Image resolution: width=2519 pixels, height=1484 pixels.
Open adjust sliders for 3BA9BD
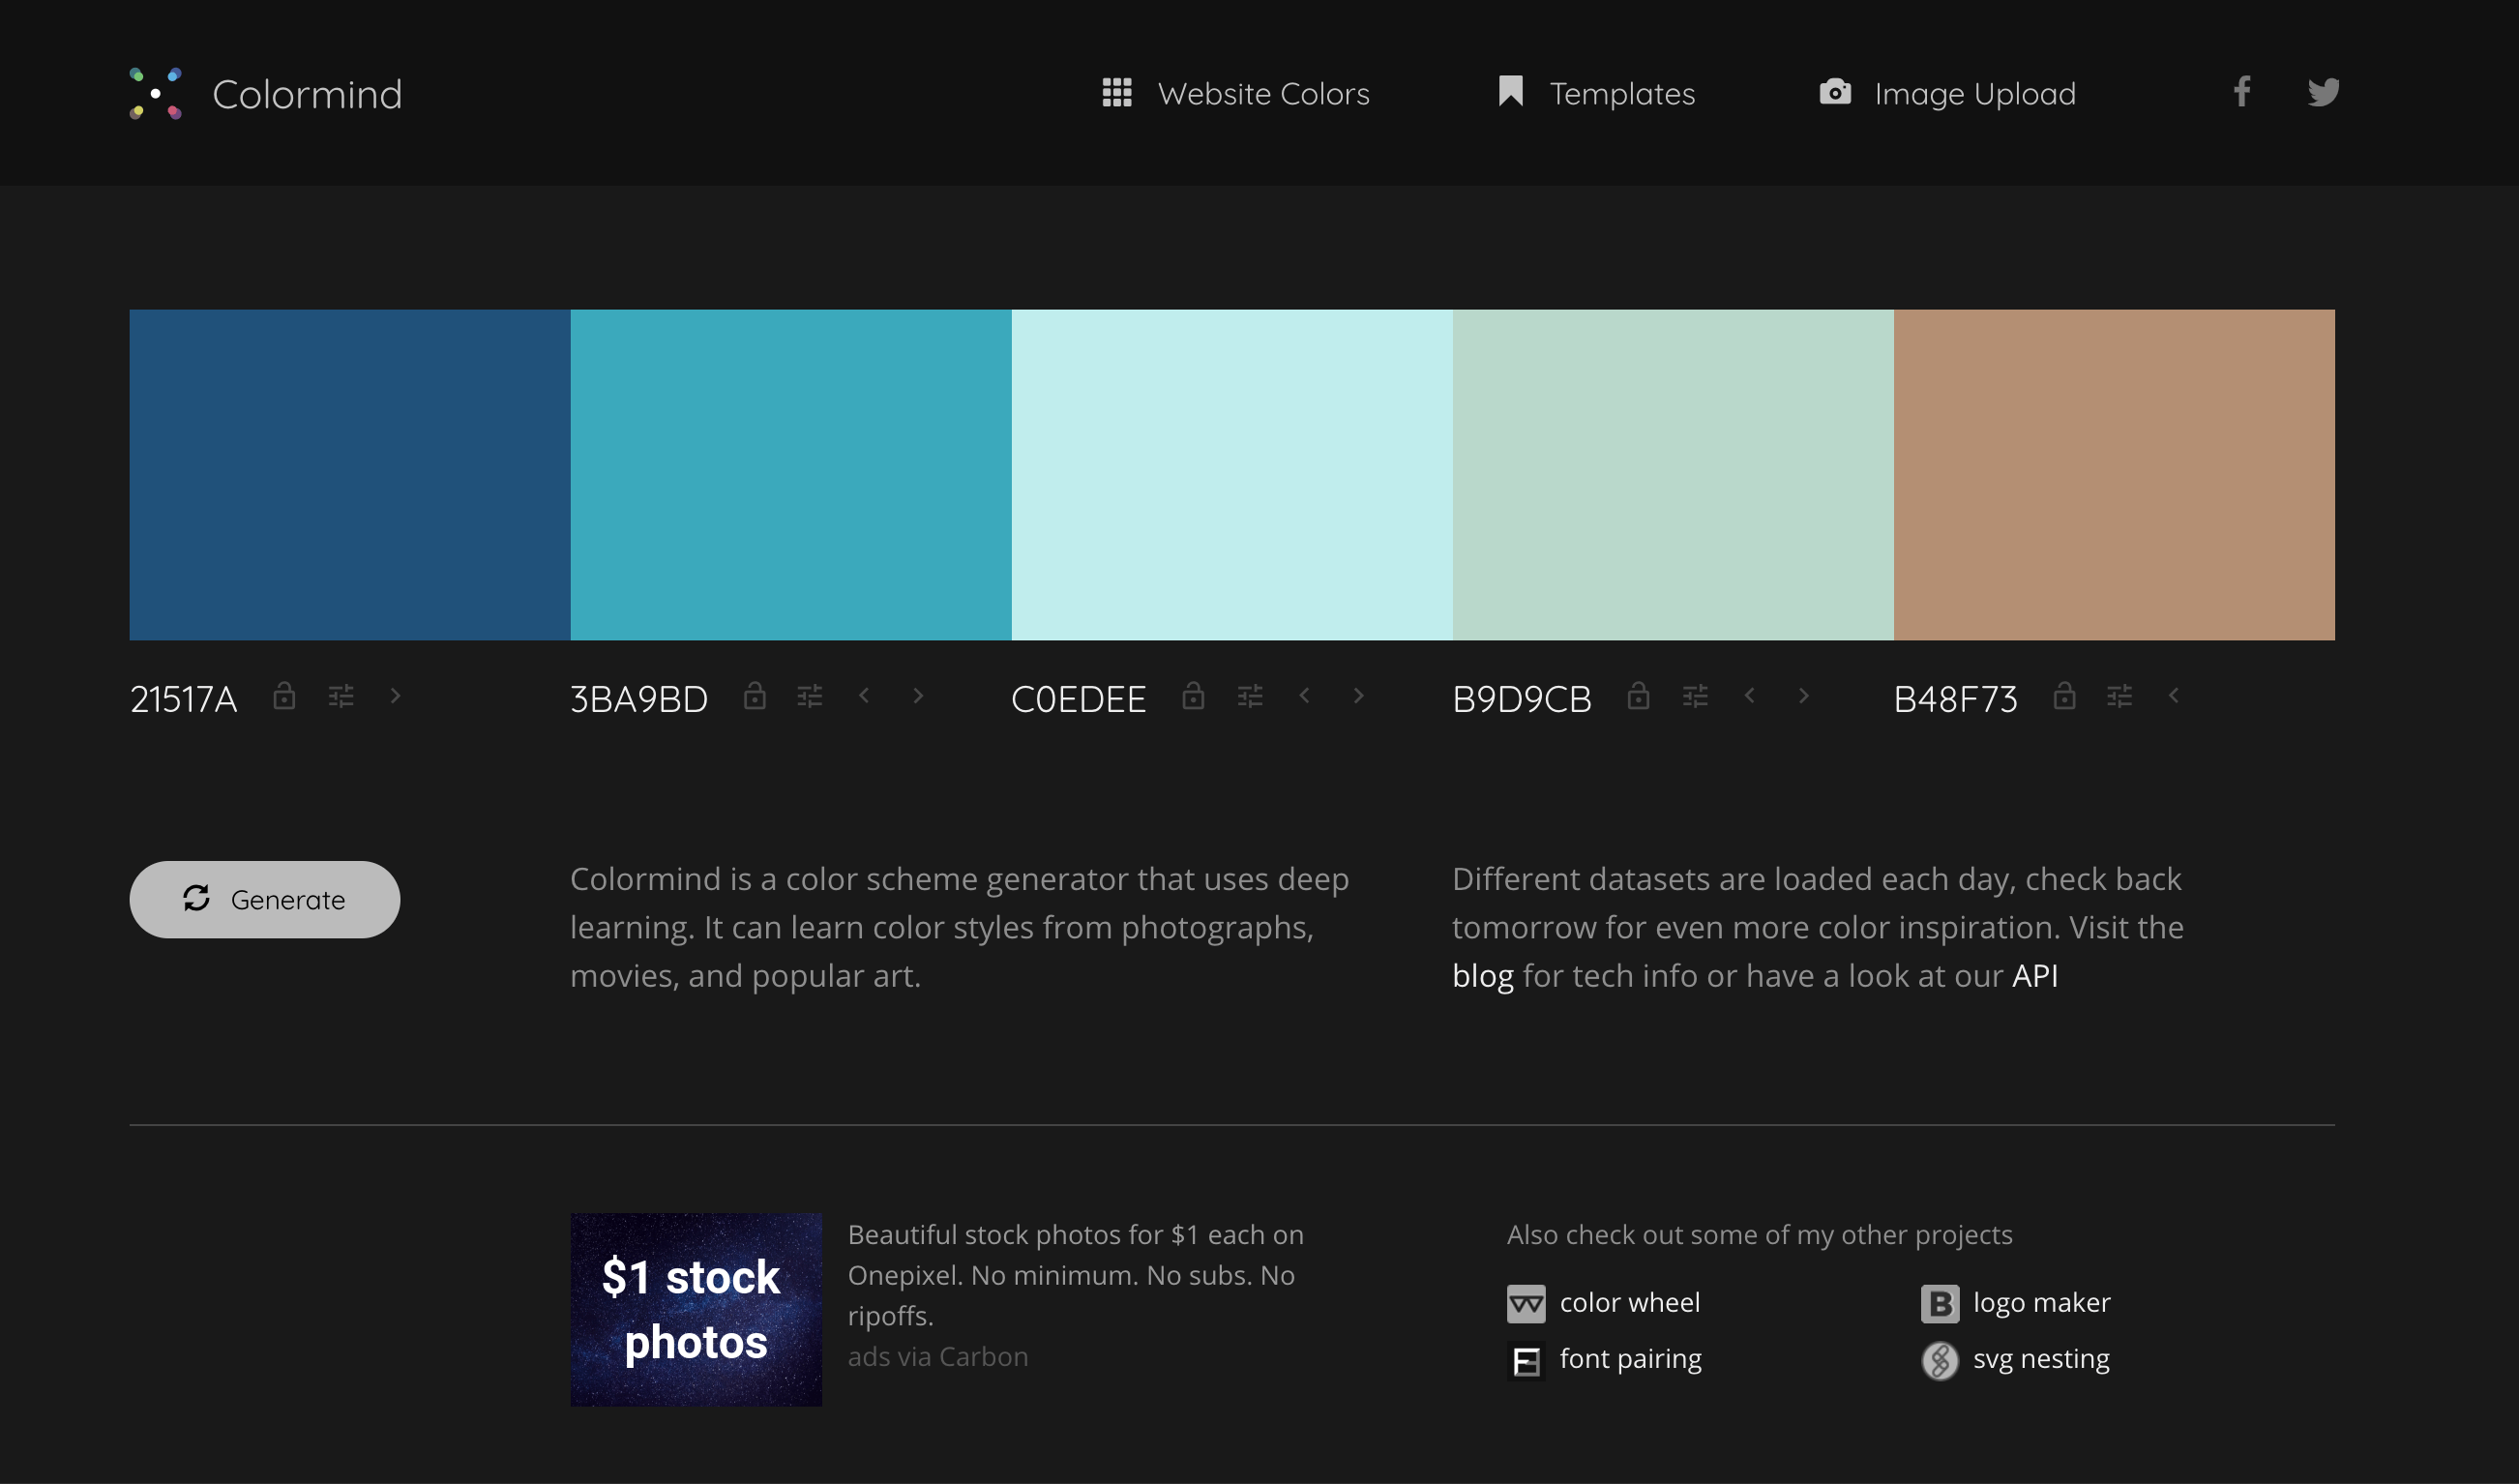(x=810, y=696)
